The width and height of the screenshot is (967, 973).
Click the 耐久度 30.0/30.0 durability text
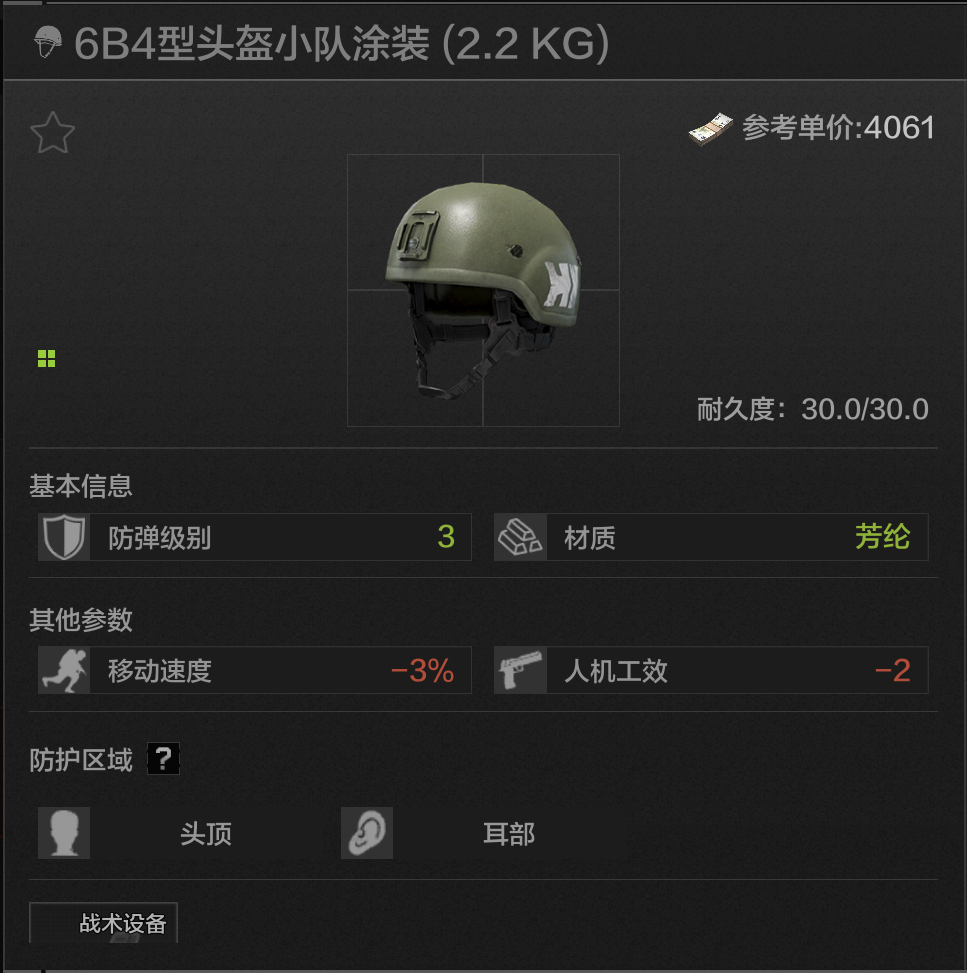tap(812, 410)
